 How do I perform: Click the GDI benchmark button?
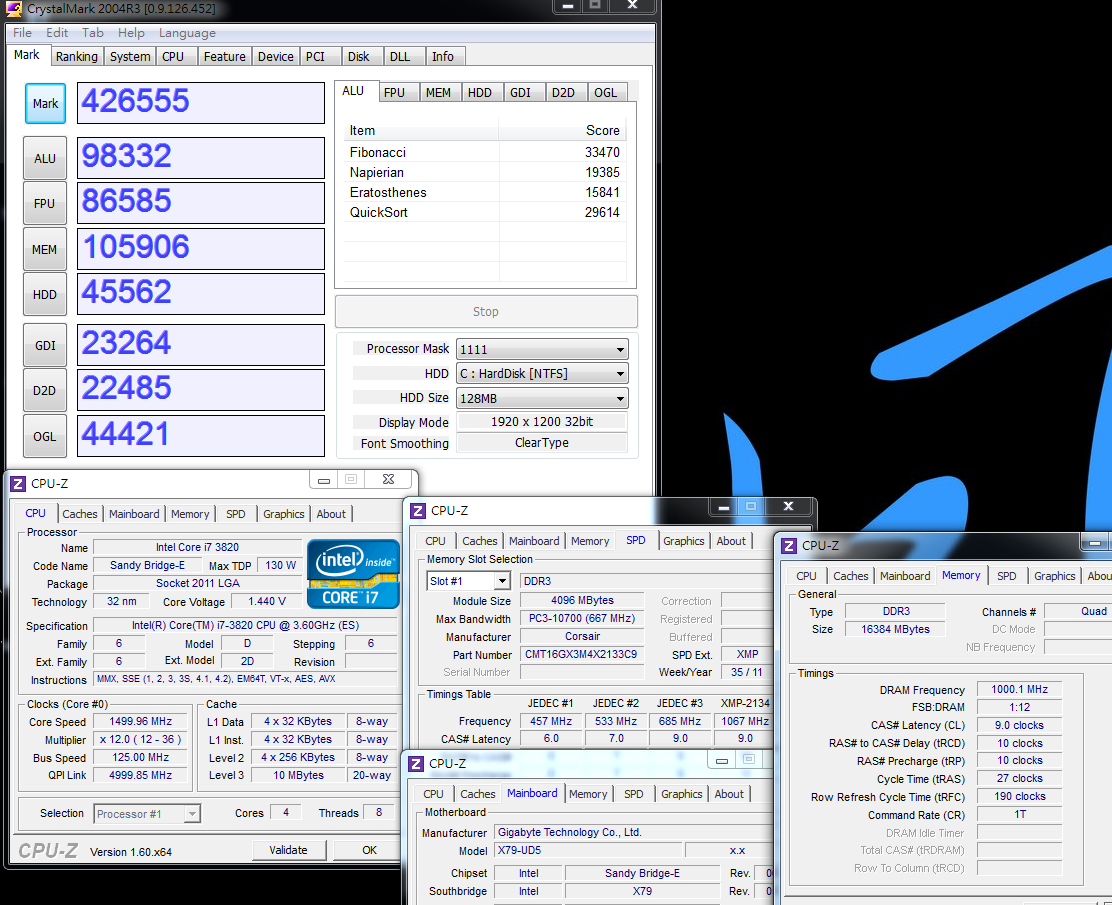pos(45,345)
